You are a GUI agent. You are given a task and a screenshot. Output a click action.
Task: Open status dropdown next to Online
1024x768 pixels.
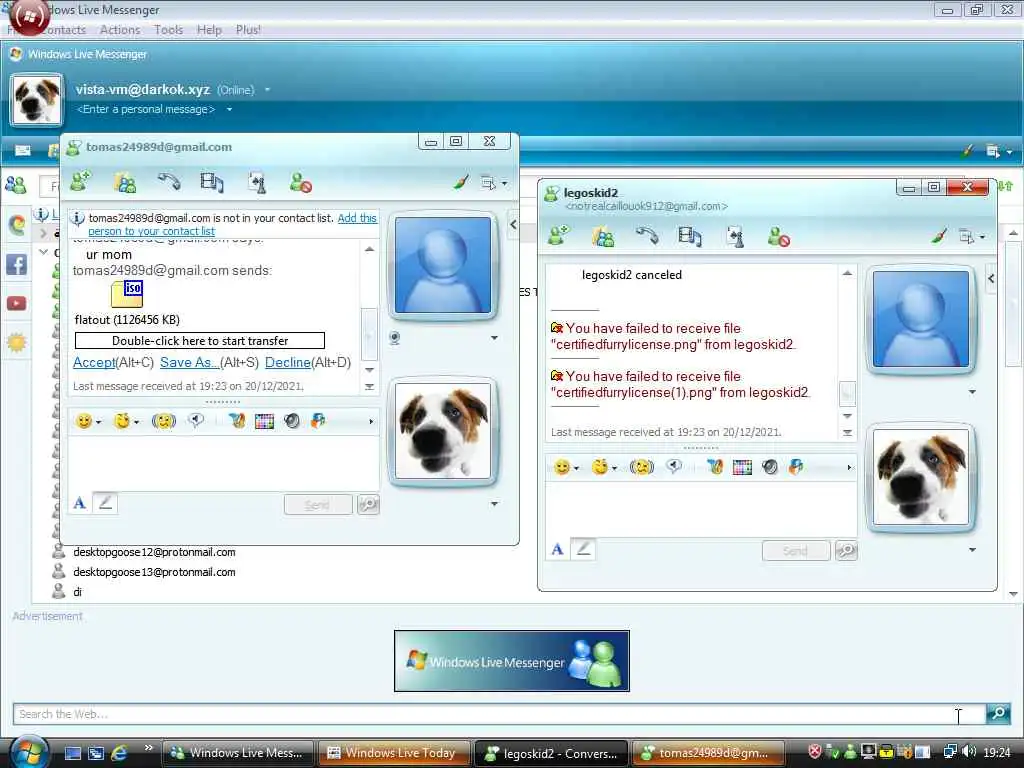[267, 90]
